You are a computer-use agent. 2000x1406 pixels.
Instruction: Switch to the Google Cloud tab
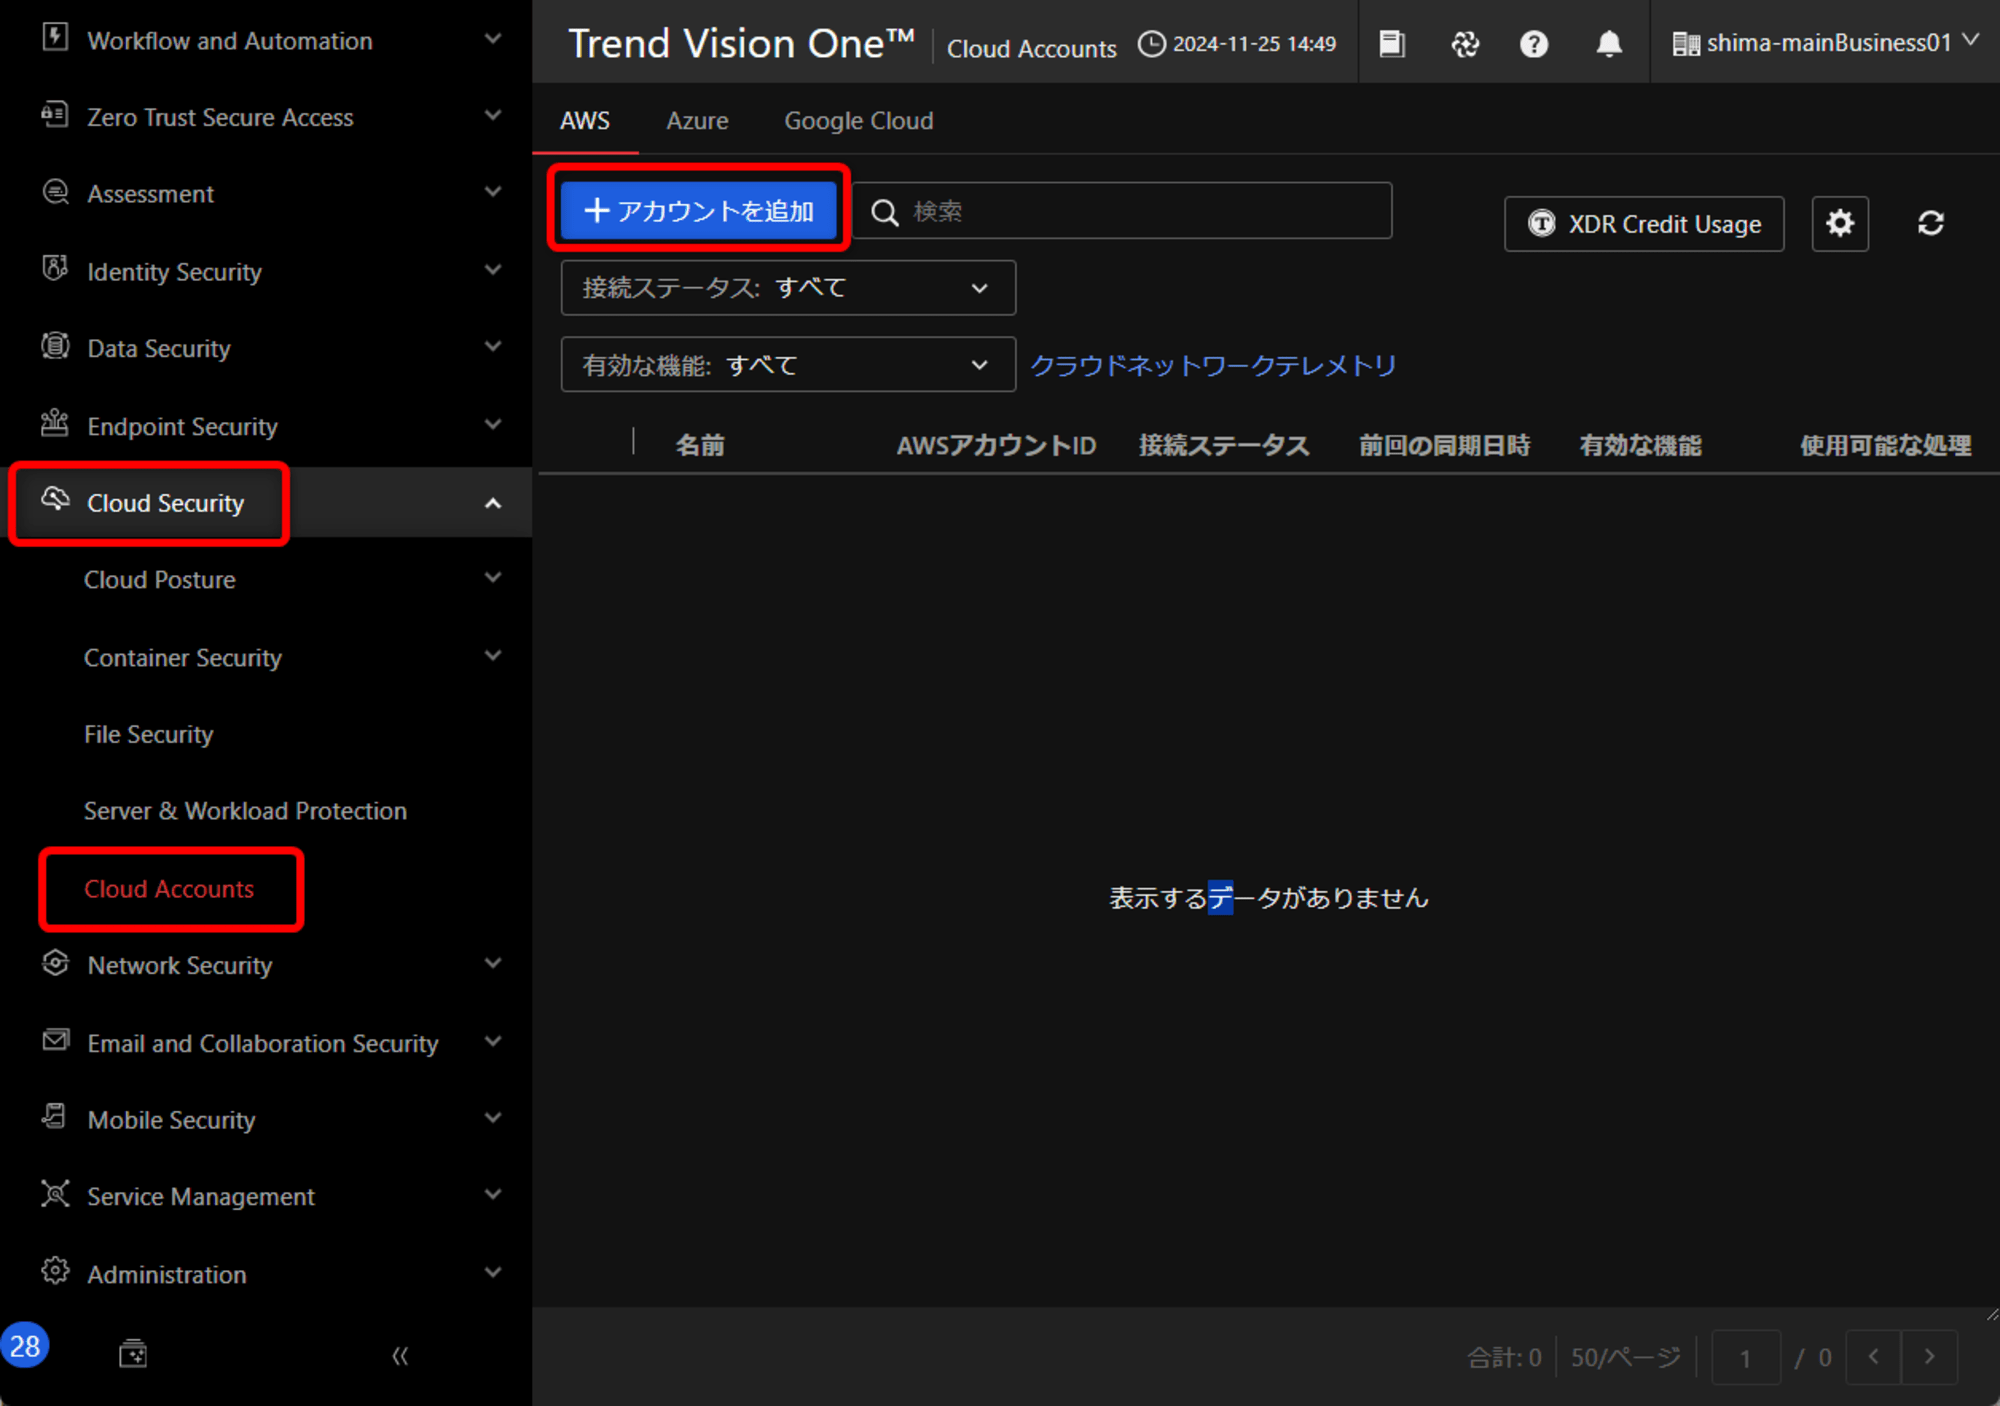pos(858,120)
